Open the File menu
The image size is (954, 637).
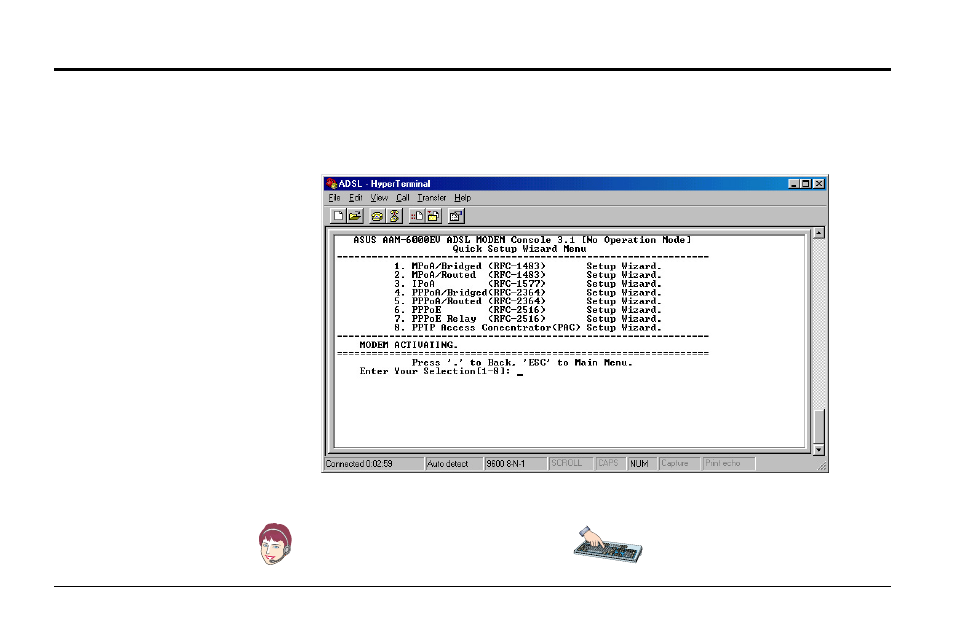[334, 198]
